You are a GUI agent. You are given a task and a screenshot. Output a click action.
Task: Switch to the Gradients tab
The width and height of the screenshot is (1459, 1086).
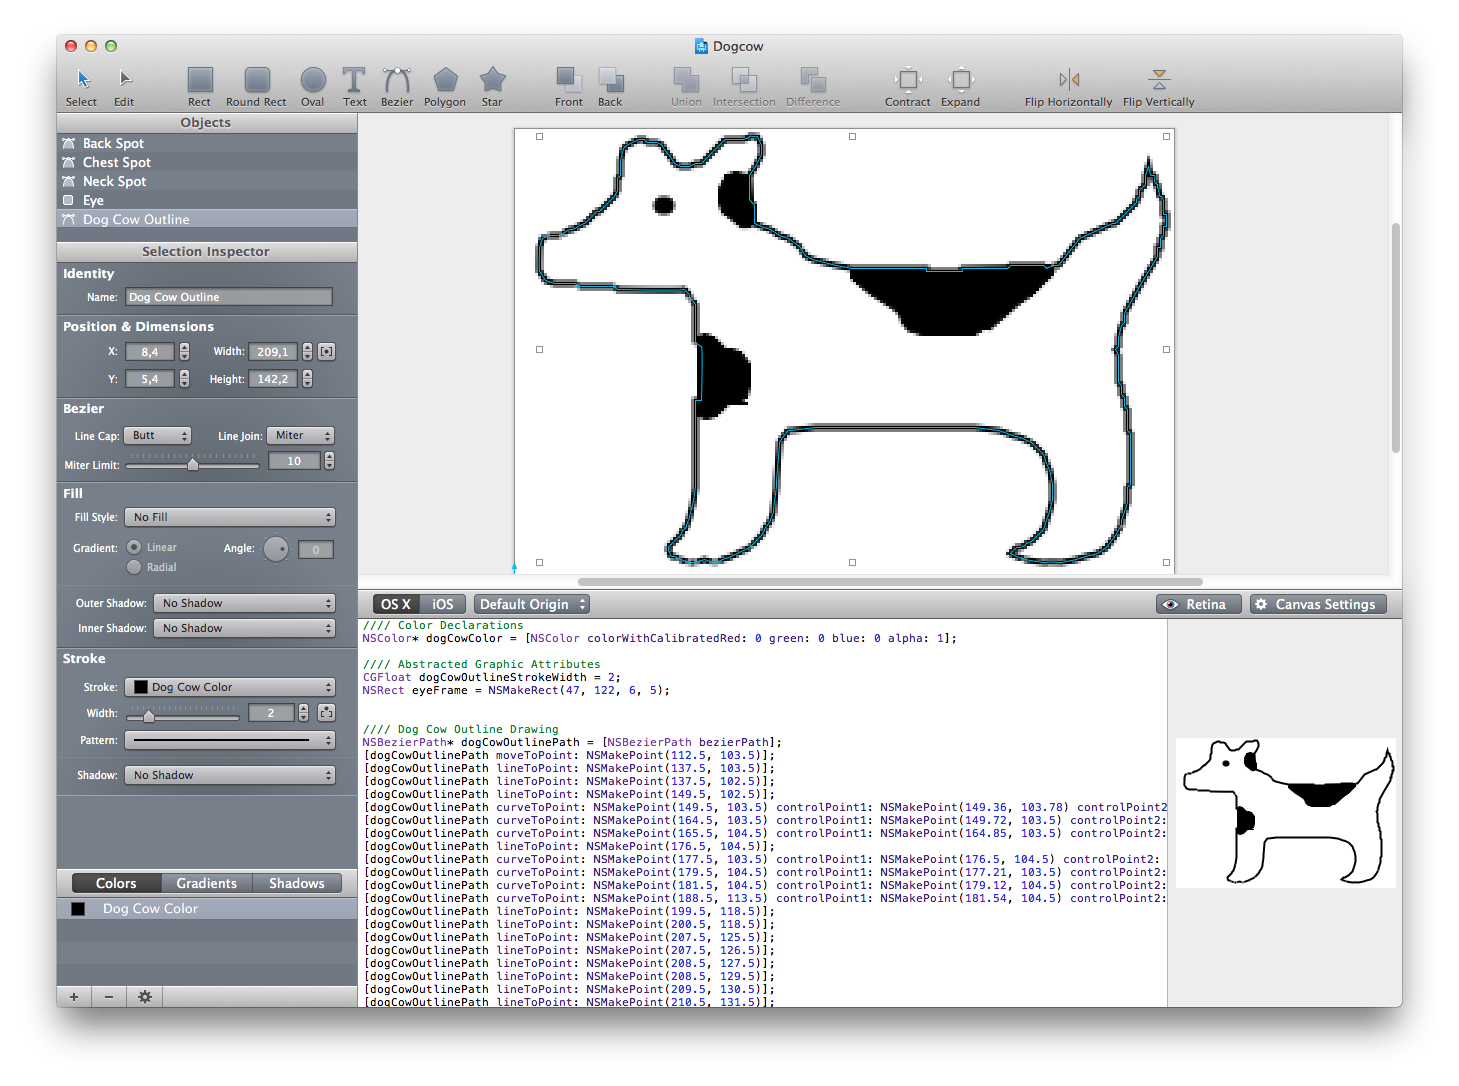[x=207, y=883]
